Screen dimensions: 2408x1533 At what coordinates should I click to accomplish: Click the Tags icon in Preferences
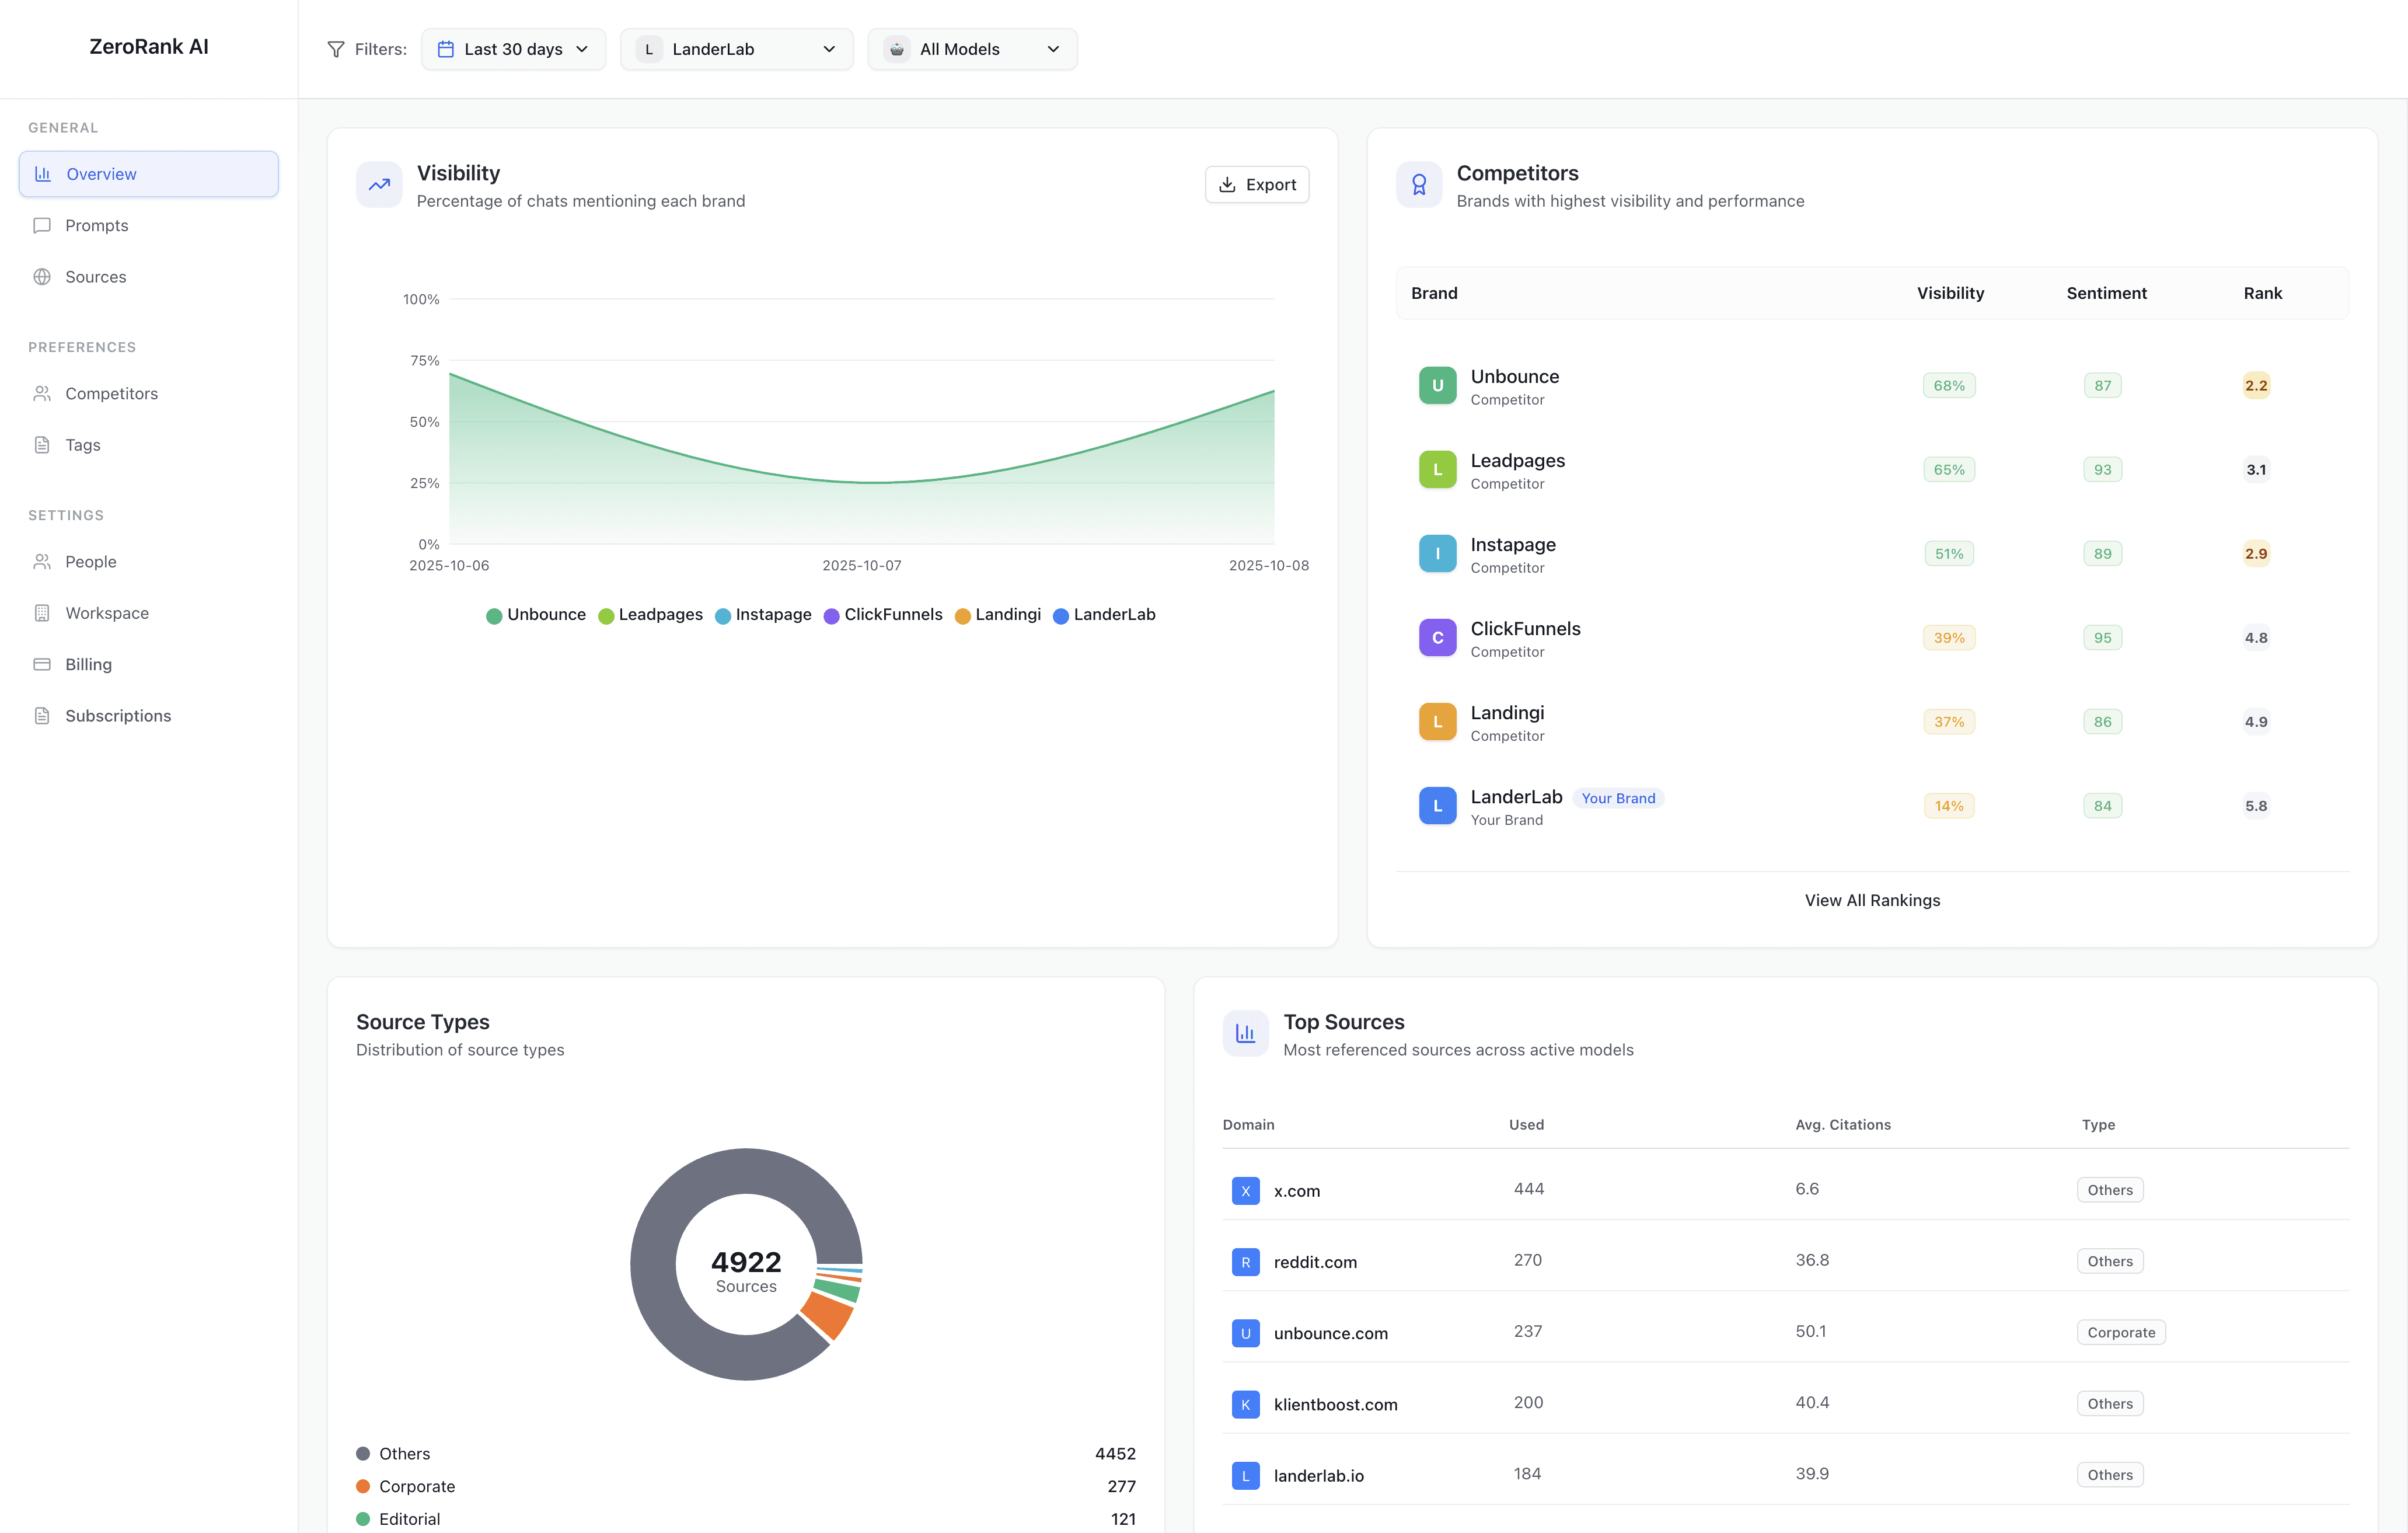[42, 444]
